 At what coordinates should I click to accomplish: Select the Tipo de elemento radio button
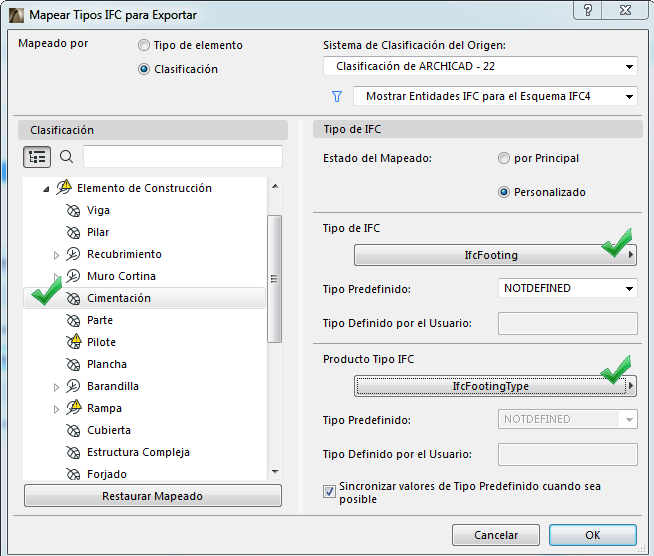tap(145, 45)
